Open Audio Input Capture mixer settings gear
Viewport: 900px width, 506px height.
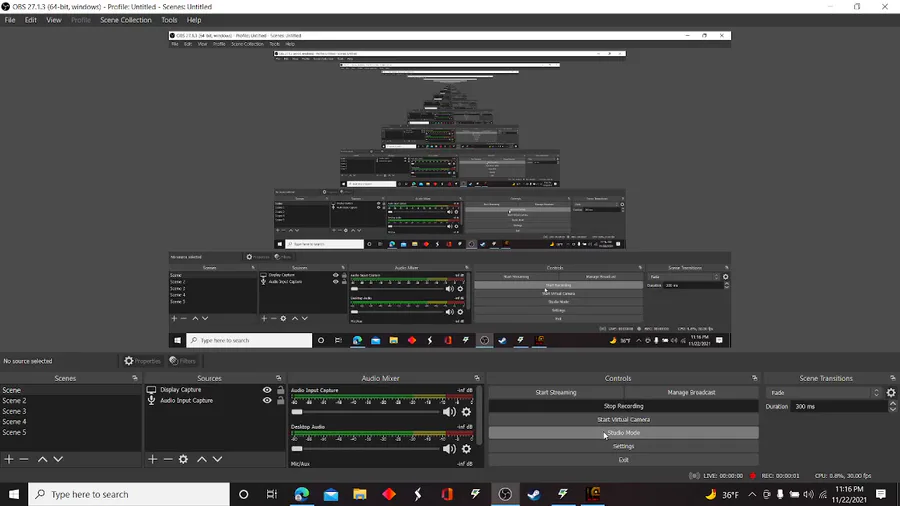(466, 412)
